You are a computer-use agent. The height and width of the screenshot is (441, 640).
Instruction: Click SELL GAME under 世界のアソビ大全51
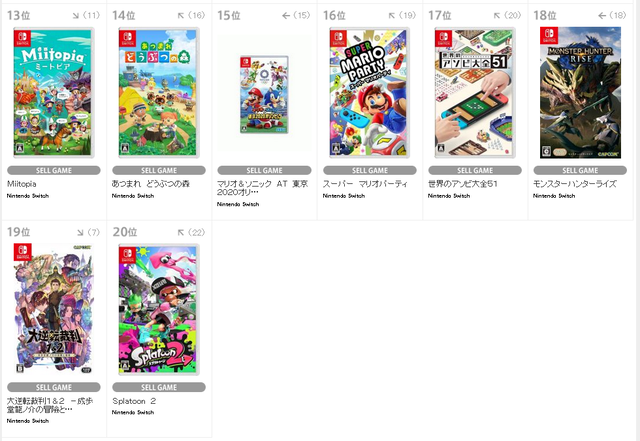coord(475,170)
